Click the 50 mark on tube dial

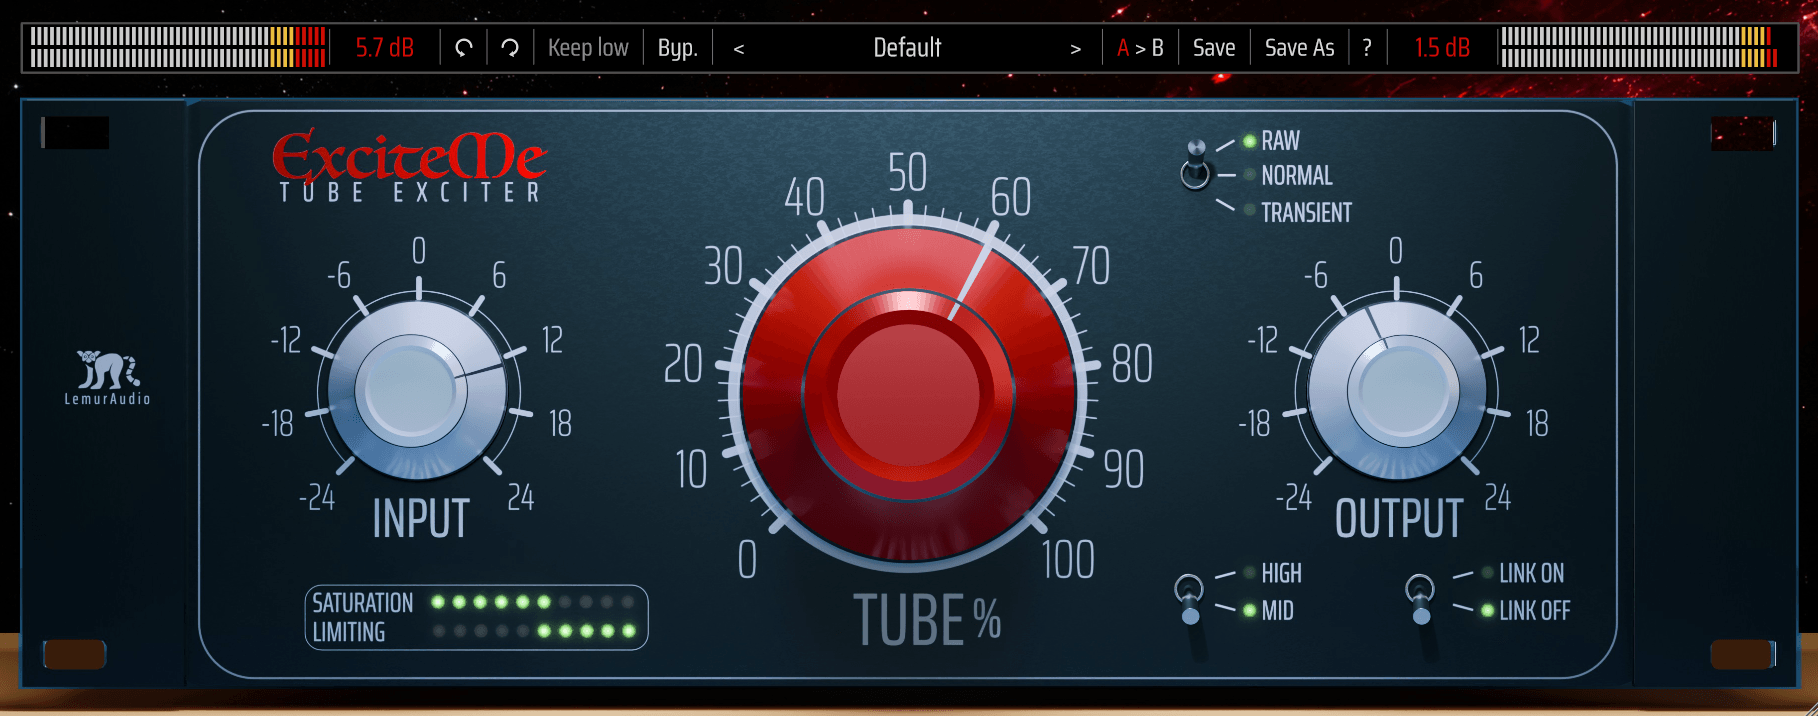[x=907, y=172]
